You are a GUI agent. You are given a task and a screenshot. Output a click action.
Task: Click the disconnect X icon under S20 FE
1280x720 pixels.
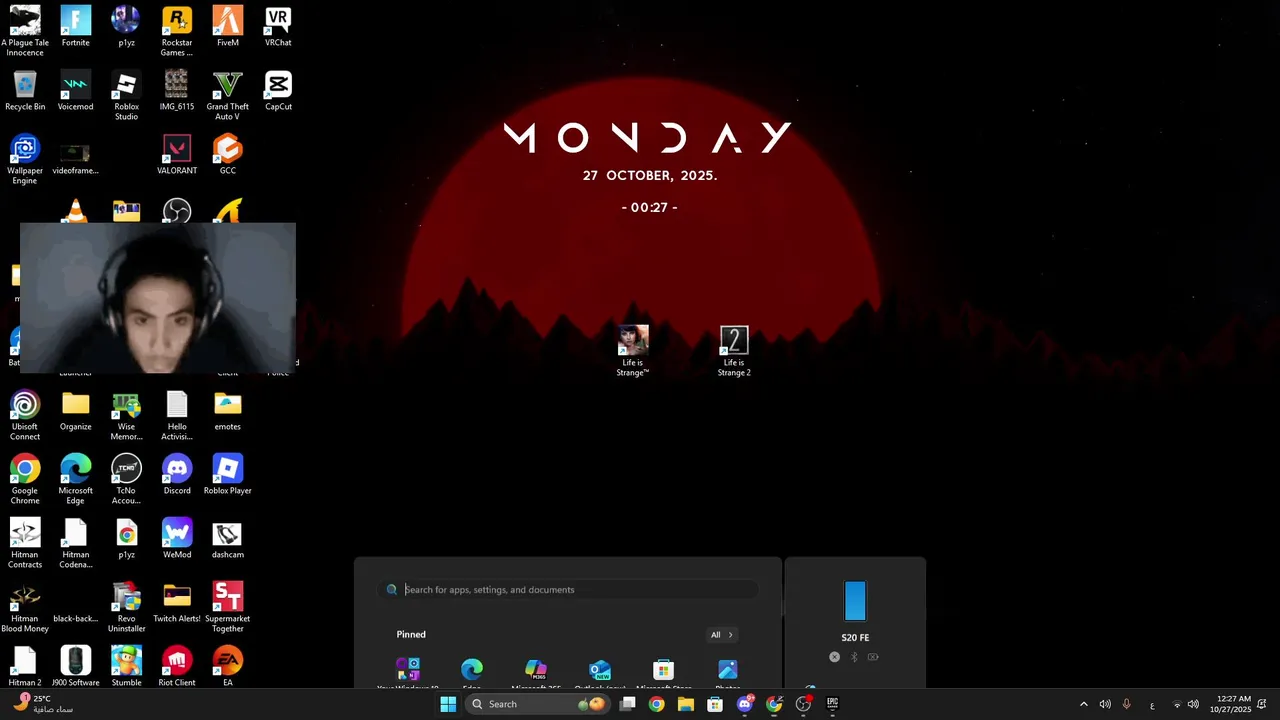(x=835, y=657)
